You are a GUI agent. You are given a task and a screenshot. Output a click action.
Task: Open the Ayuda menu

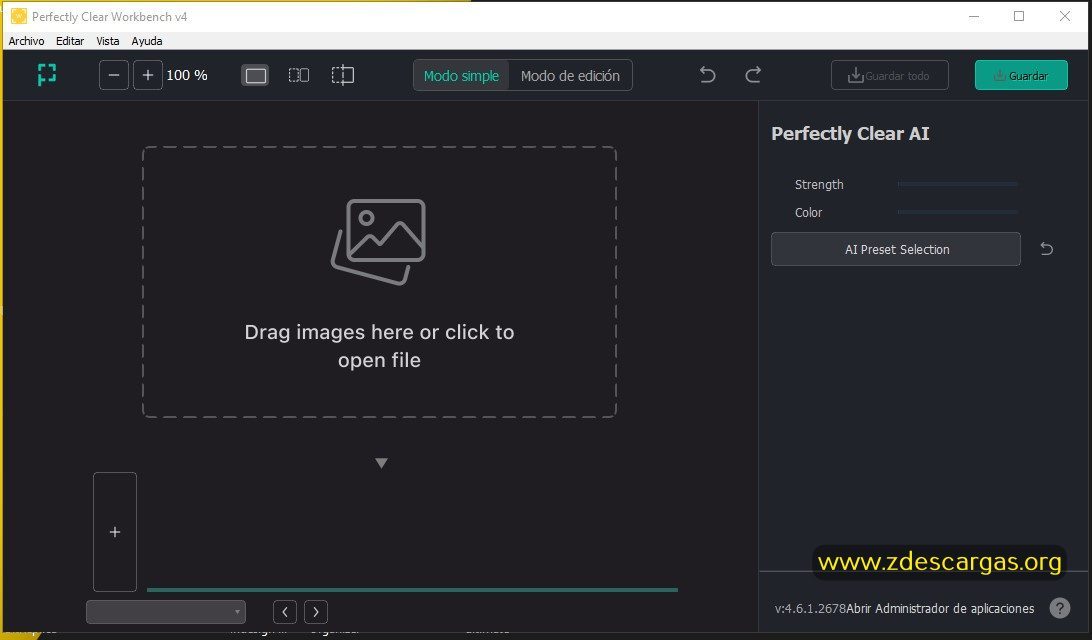click(147, 41)
